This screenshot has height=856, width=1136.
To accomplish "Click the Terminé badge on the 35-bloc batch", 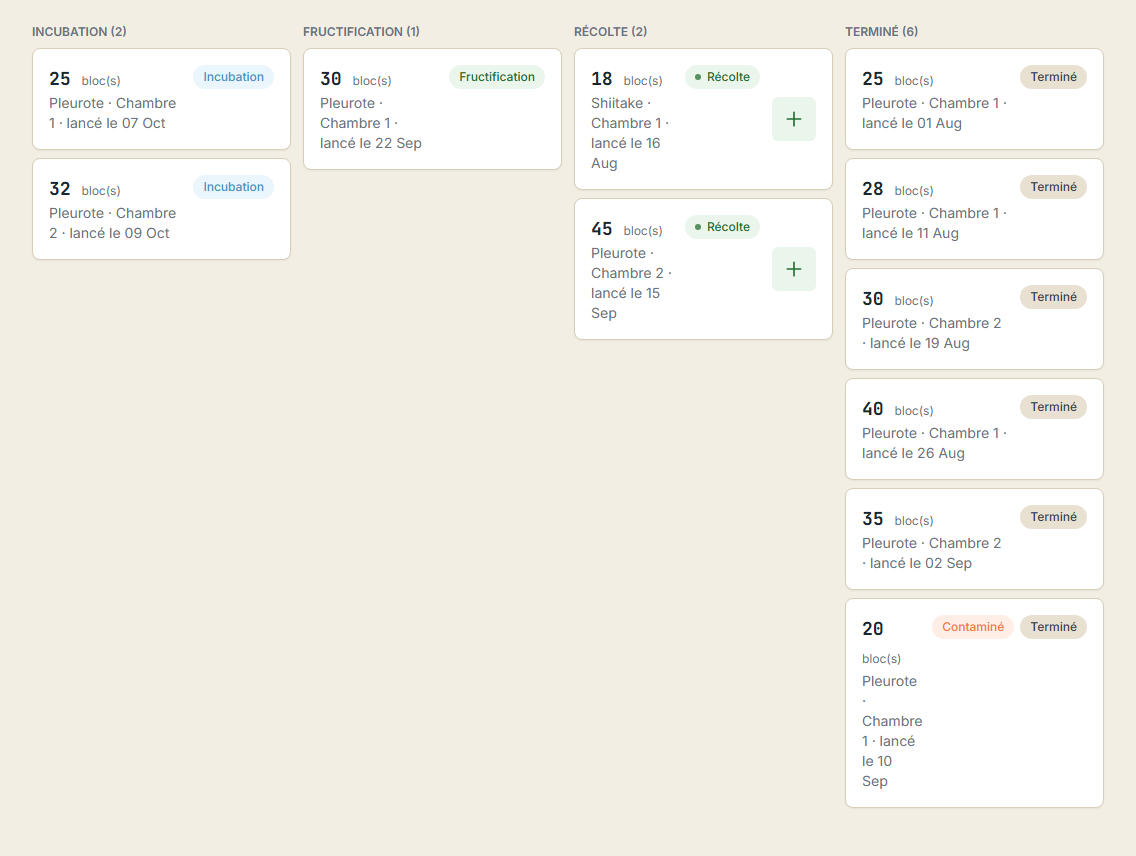I will pos(1053,517).
